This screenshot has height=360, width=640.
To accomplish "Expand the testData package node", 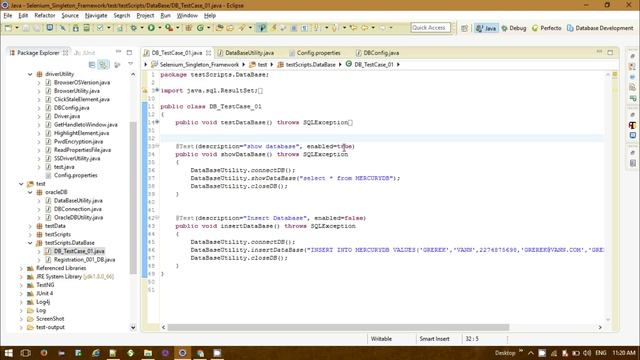I will [x=30, y=226].
